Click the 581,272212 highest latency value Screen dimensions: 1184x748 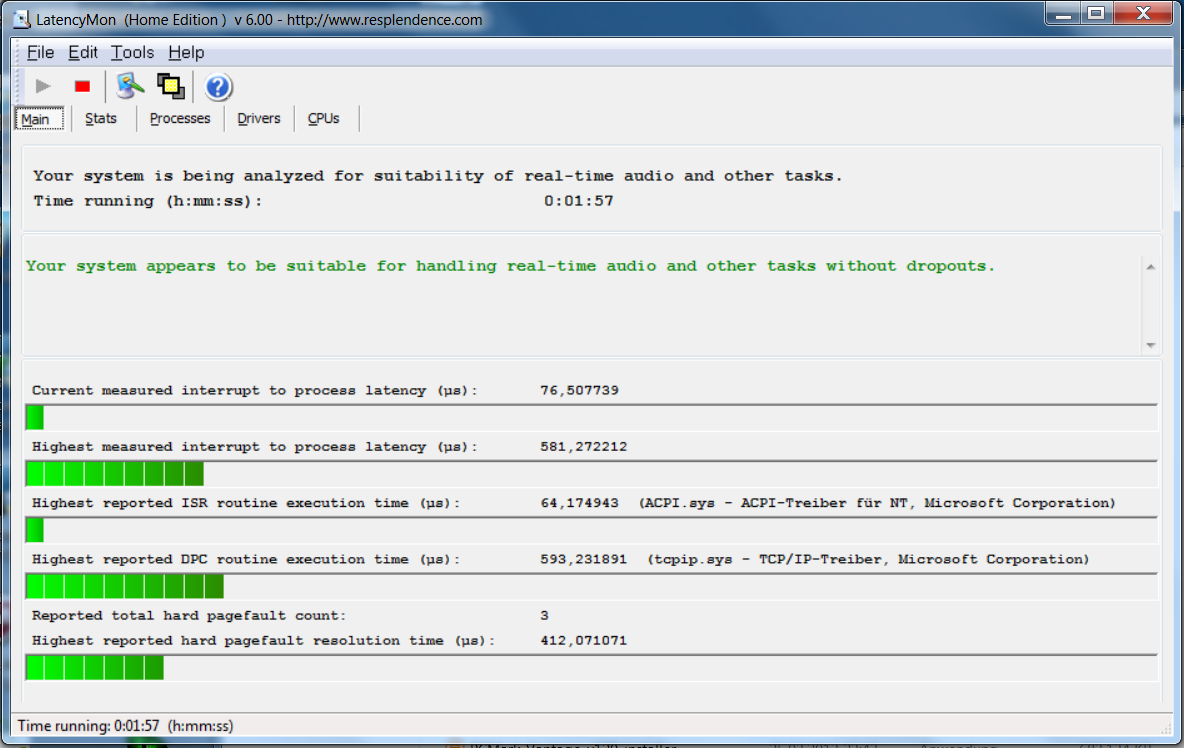click(583, 447)
